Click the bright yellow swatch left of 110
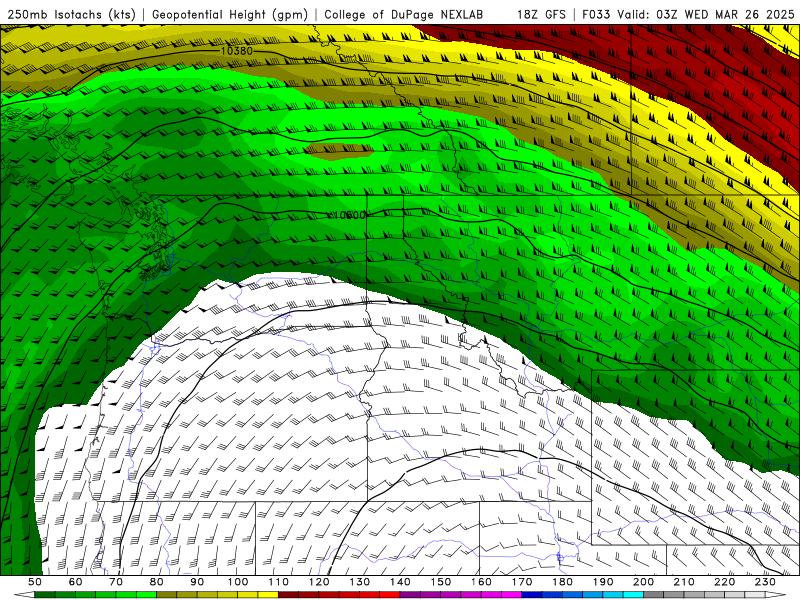Screen dimensions: 800x600 268,595
